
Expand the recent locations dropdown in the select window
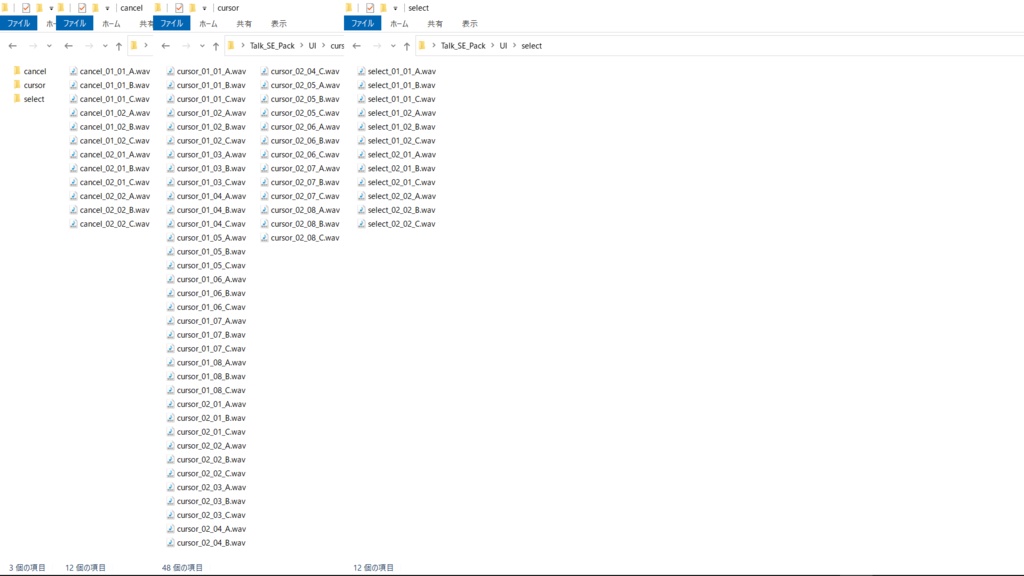point(393,46)
